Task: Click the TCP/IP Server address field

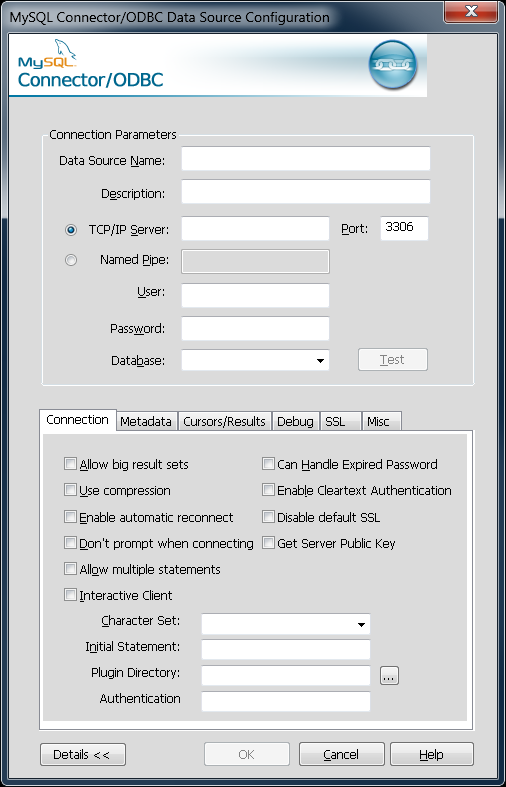Action: pyautogui.click(x=255, y=229)
